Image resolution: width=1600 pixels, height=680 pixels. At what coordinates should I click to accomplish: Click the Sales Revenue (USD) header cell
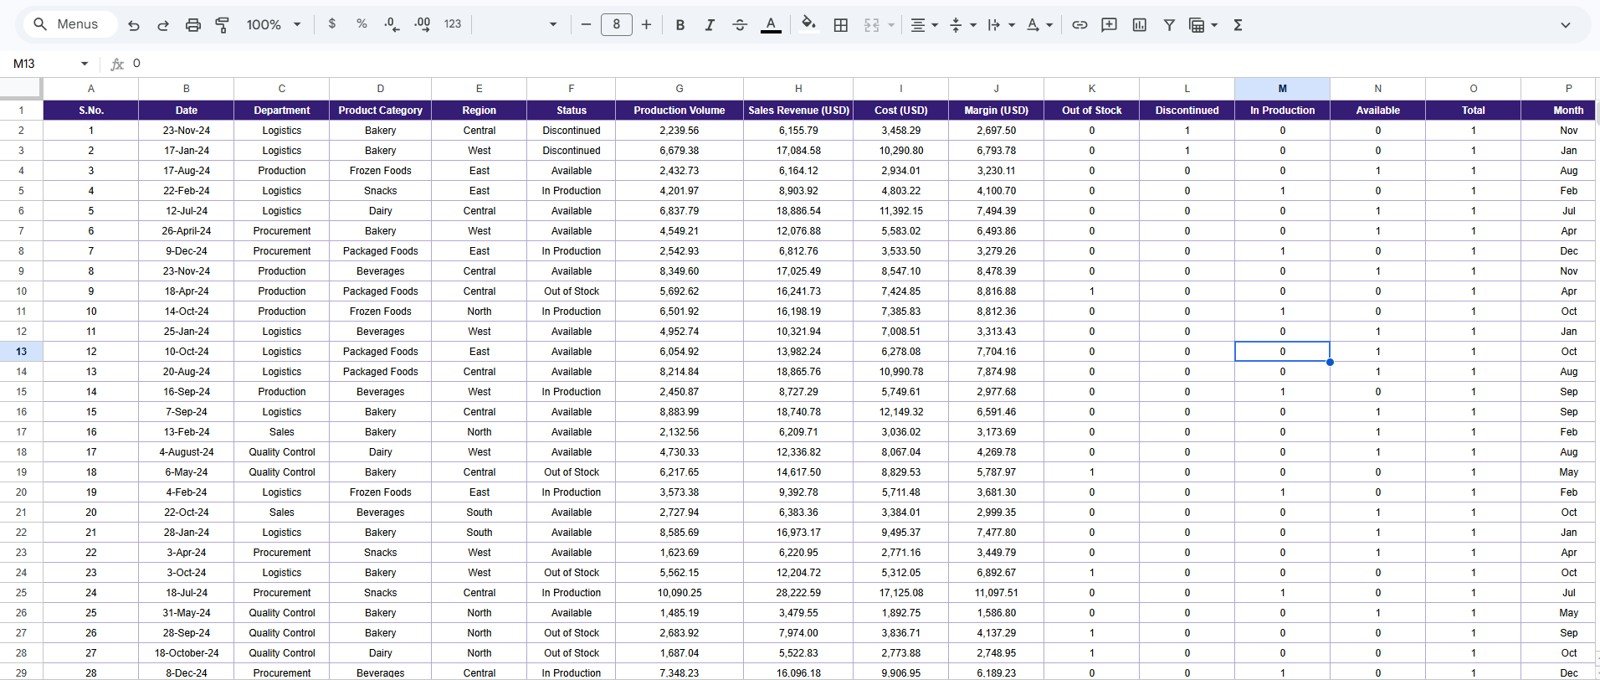tap(798, 110)
